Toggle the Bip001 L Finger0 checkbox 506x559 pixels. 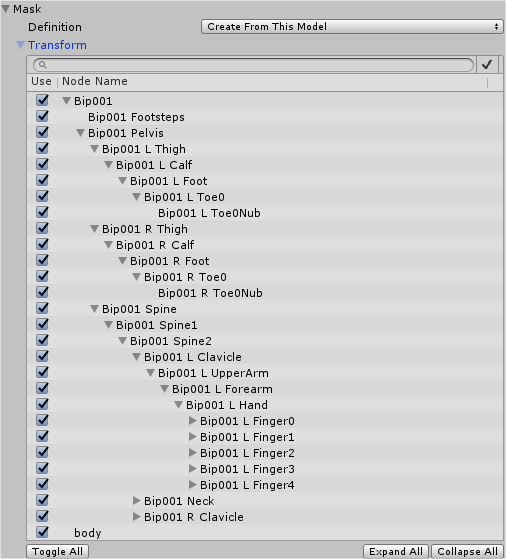coord(42,420)
